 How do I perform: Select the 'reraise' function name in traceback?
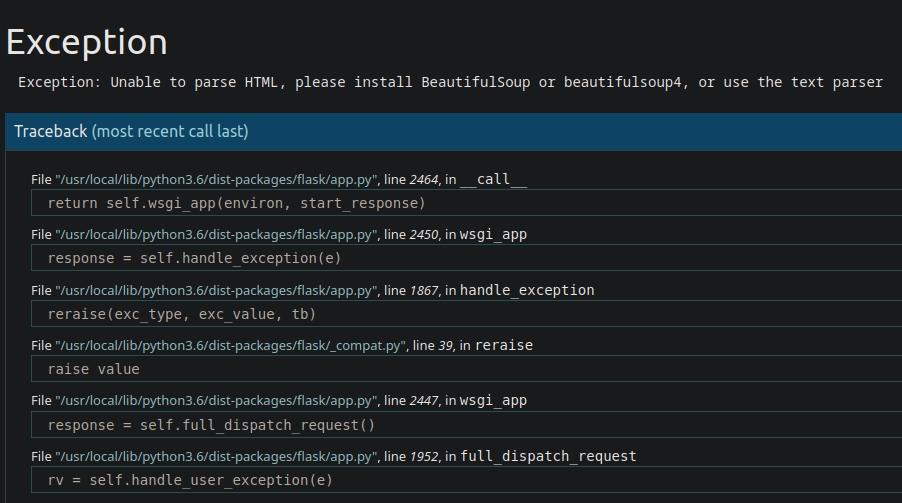click(504, 346)
